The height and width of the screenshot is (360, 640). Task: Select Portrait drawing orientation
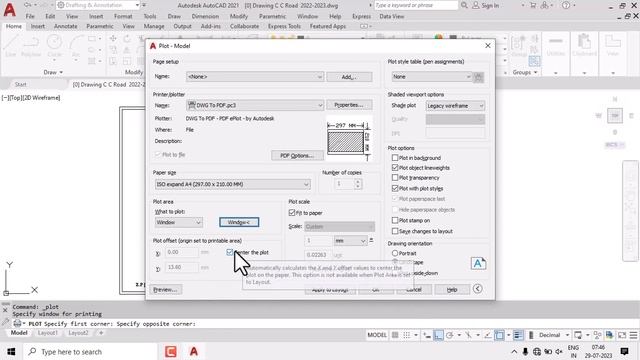(x=395, y=253)
